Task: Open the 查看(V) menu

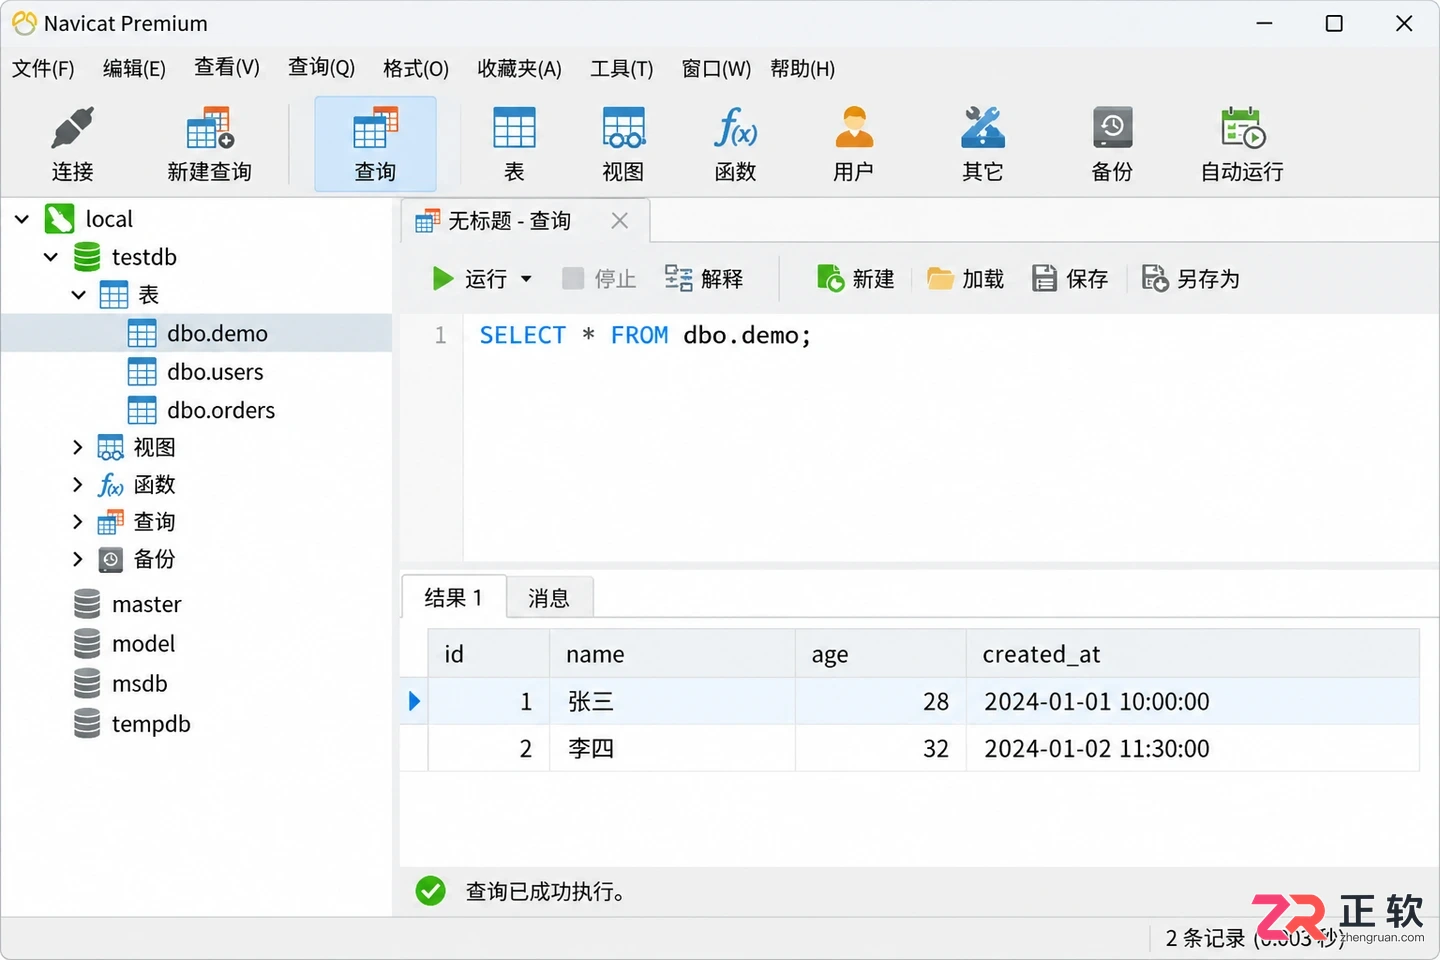Action: (x=227, y=67)
